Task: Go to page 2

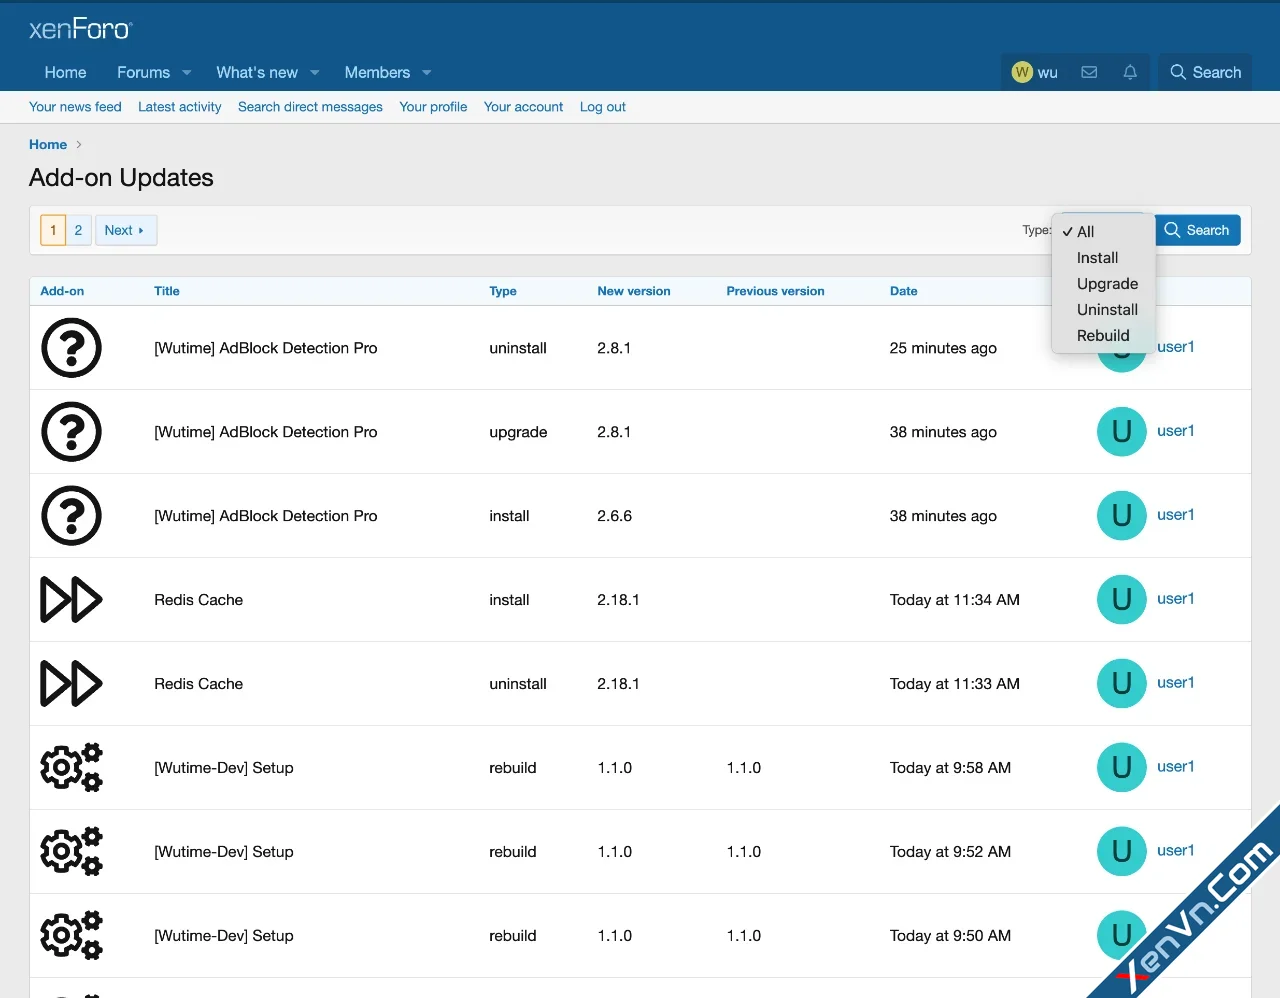Action: click(78, 230)
